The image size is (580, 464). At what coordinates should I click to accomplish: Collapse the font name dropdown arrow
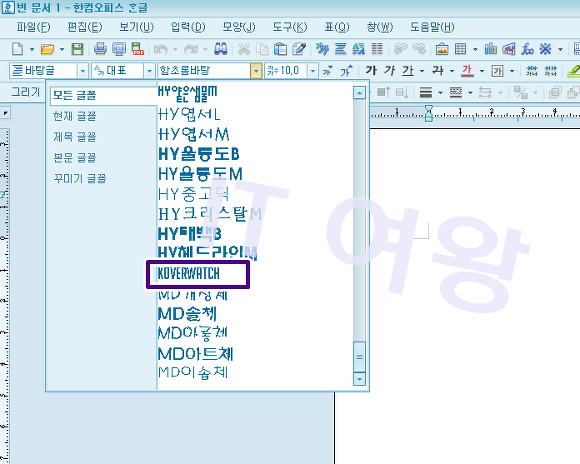click(256, 70)
